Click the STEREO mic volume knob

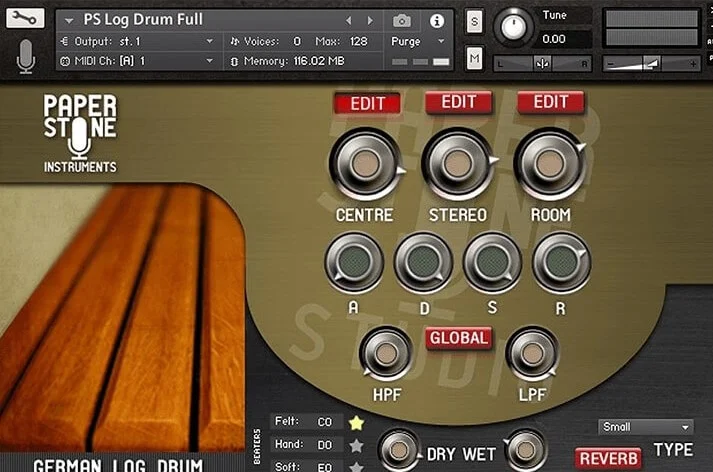pos(458,164)
